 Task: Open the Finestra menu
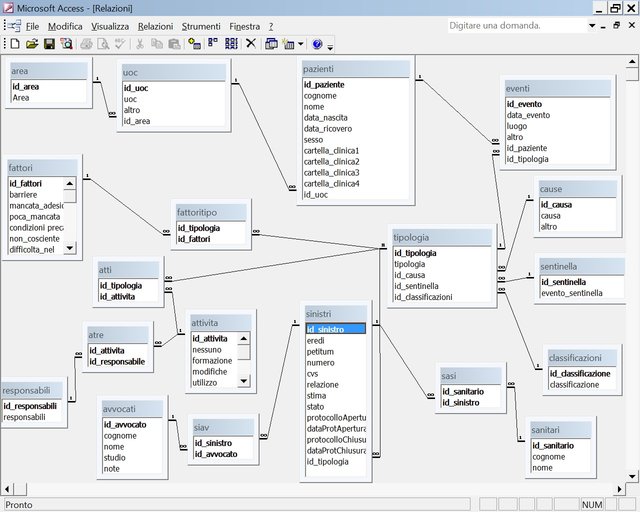[244, 27]
